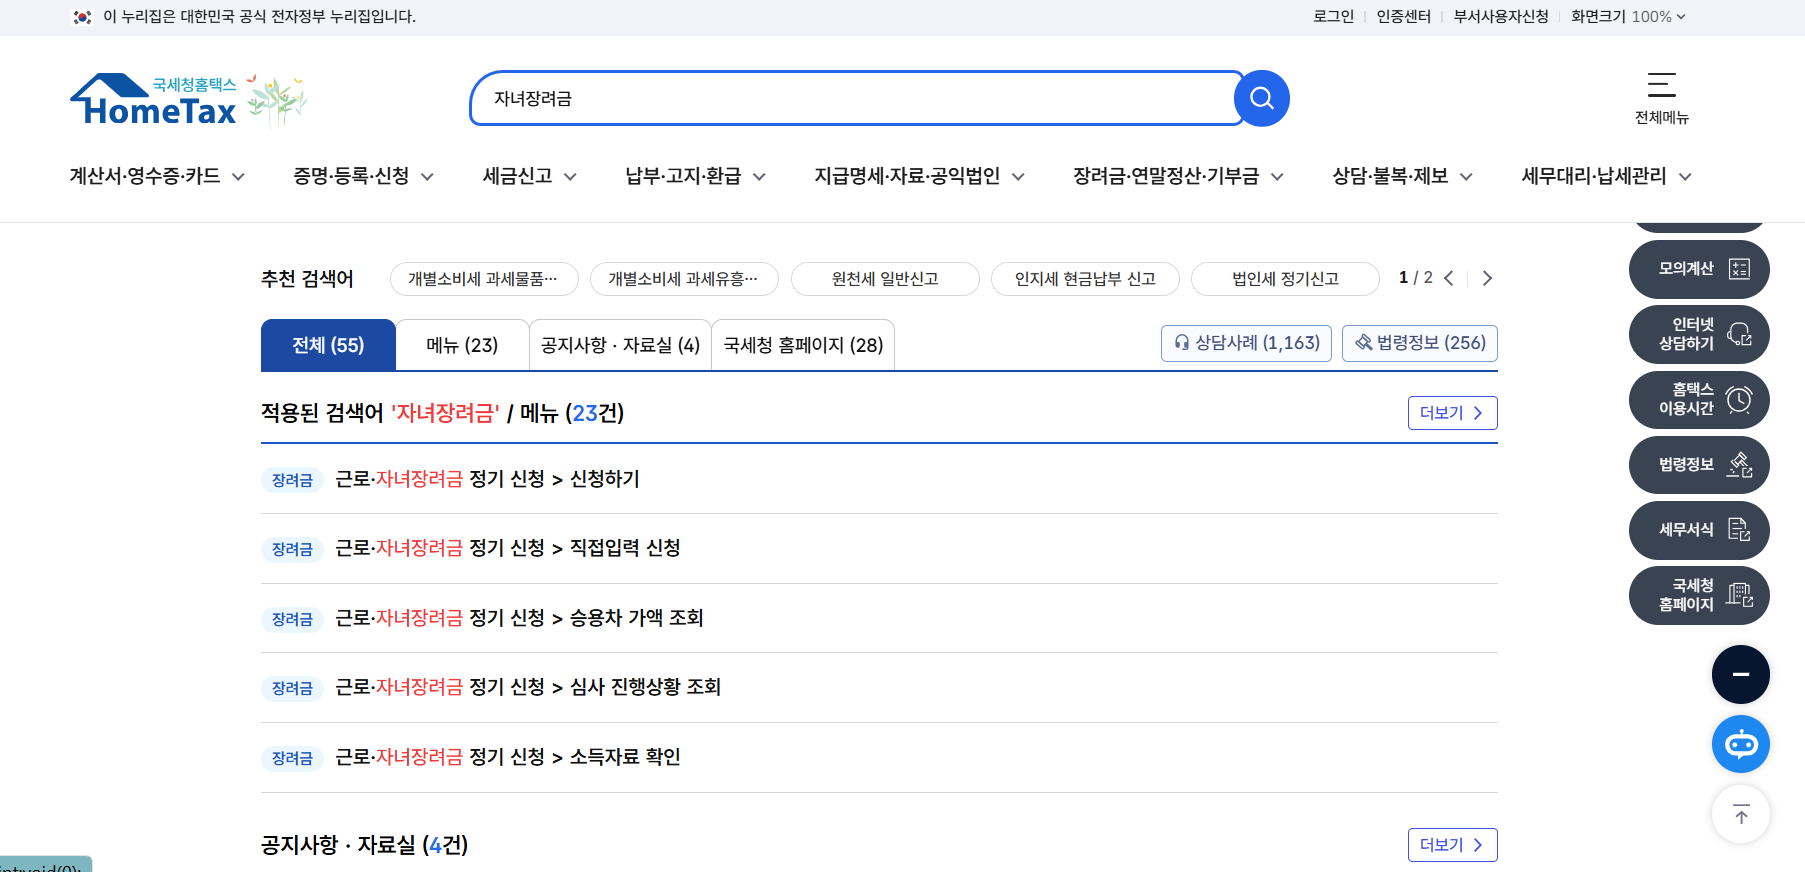Click 더보기 for 메뉴 results
Viewport: 1805px width, 872px height.
pyautogui.click(x=1452, y=413)
